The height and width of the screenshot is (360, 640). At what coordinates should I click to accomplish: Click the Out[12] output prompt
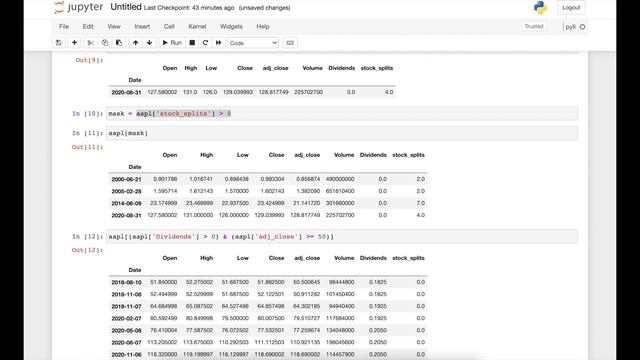tap(87, 250)
